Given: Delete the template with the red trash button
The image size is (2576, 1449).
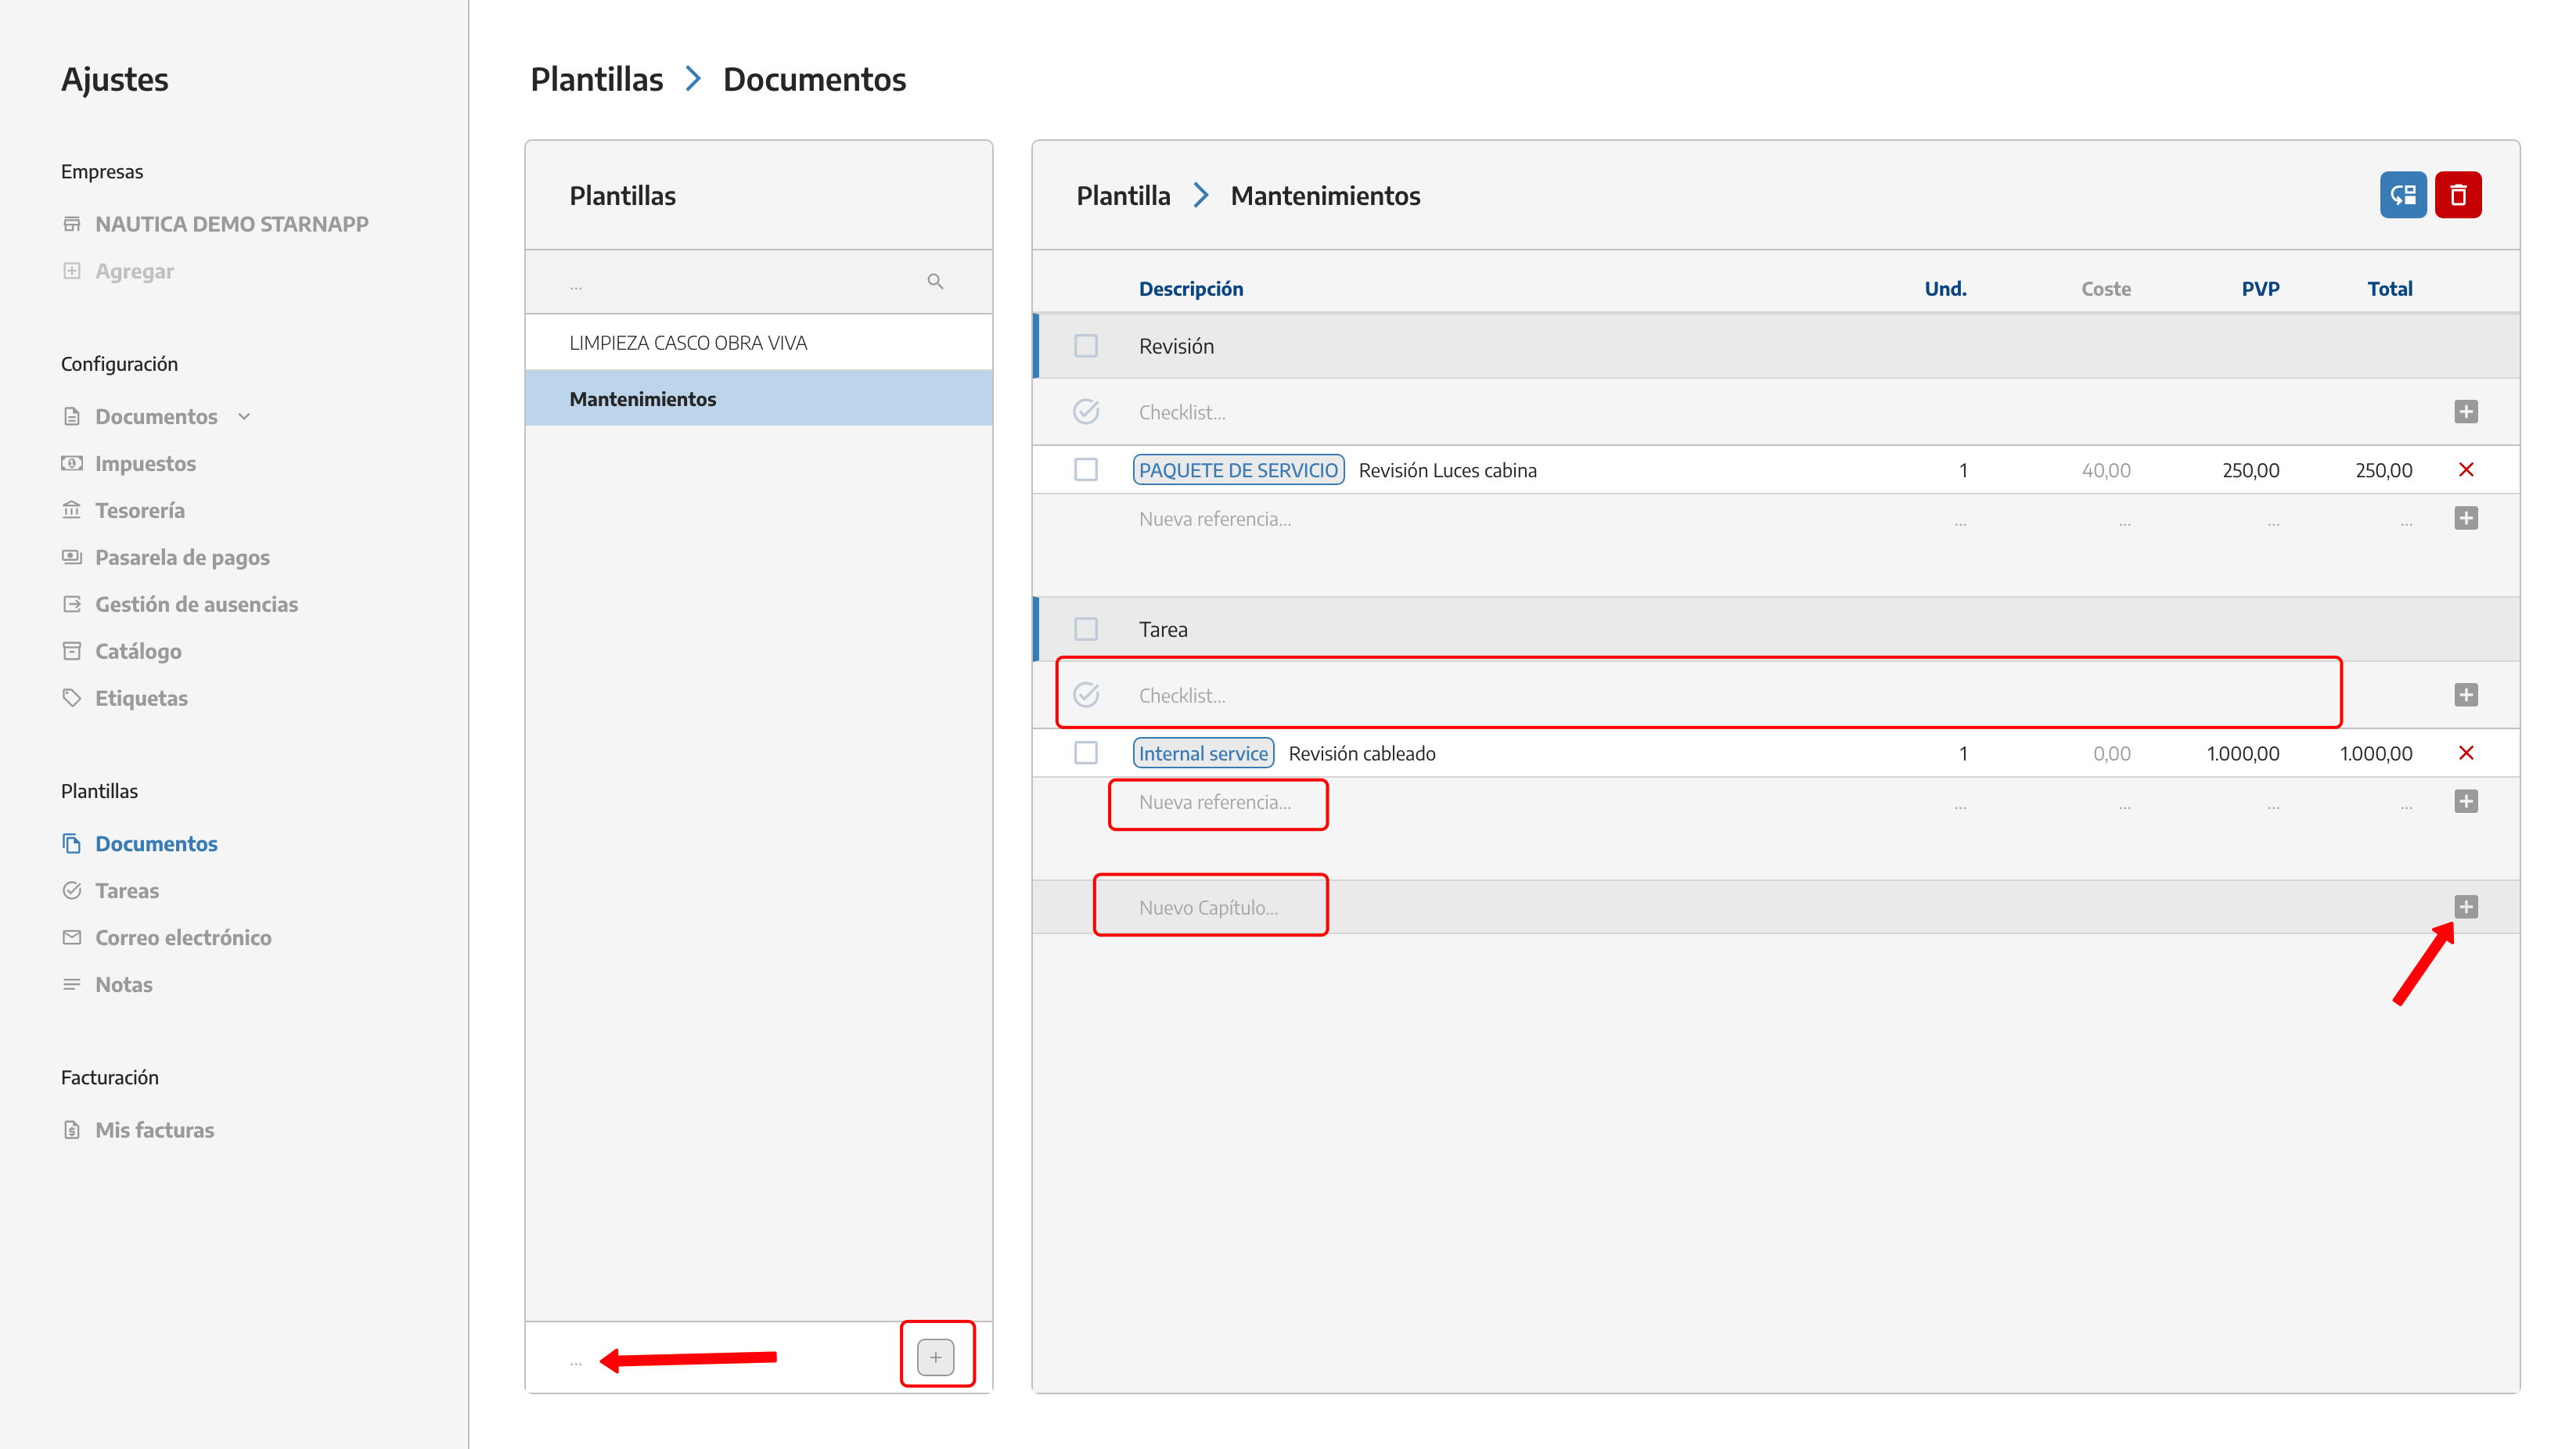Looking at the screenshot, I should coord(2458,195).
